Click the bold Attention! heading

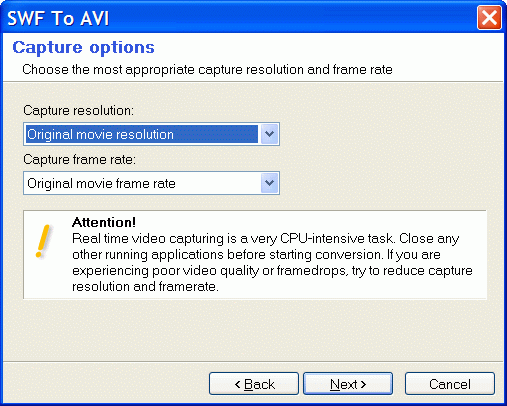click(104, 222)
